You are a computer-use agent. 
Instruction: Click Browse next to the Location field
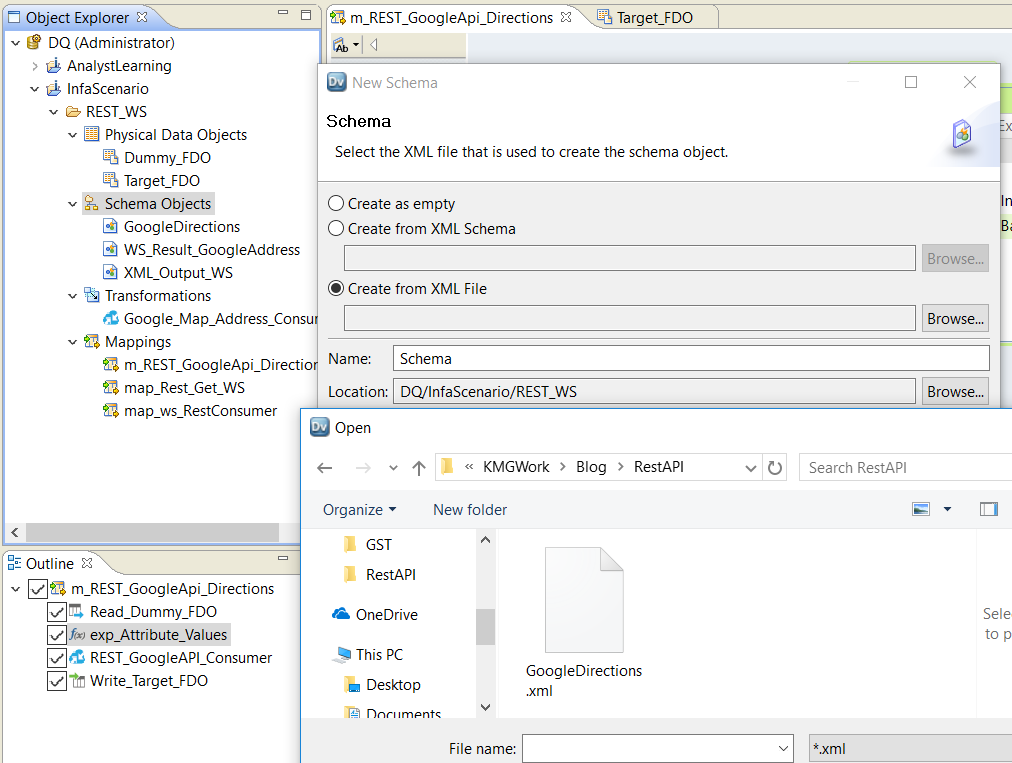point(954,391)
